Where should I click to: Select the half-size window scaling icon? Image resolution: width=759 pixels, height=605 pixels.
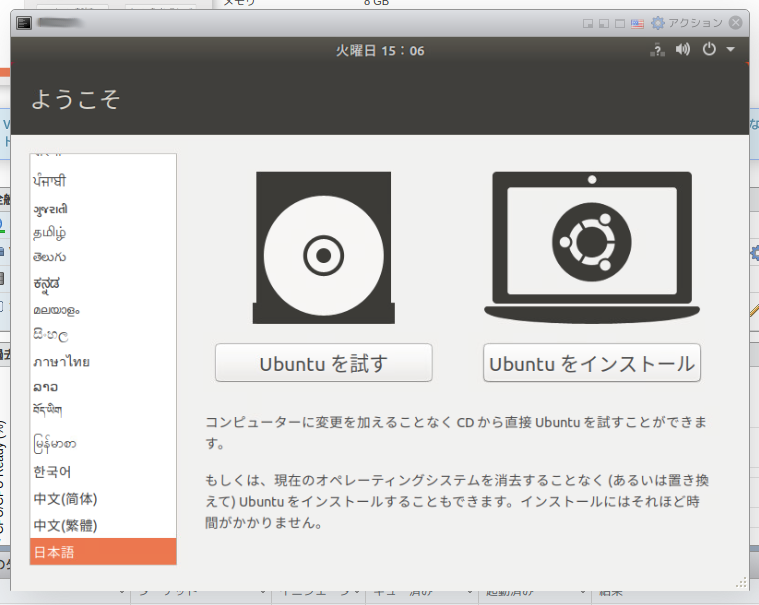pos(604,23)
